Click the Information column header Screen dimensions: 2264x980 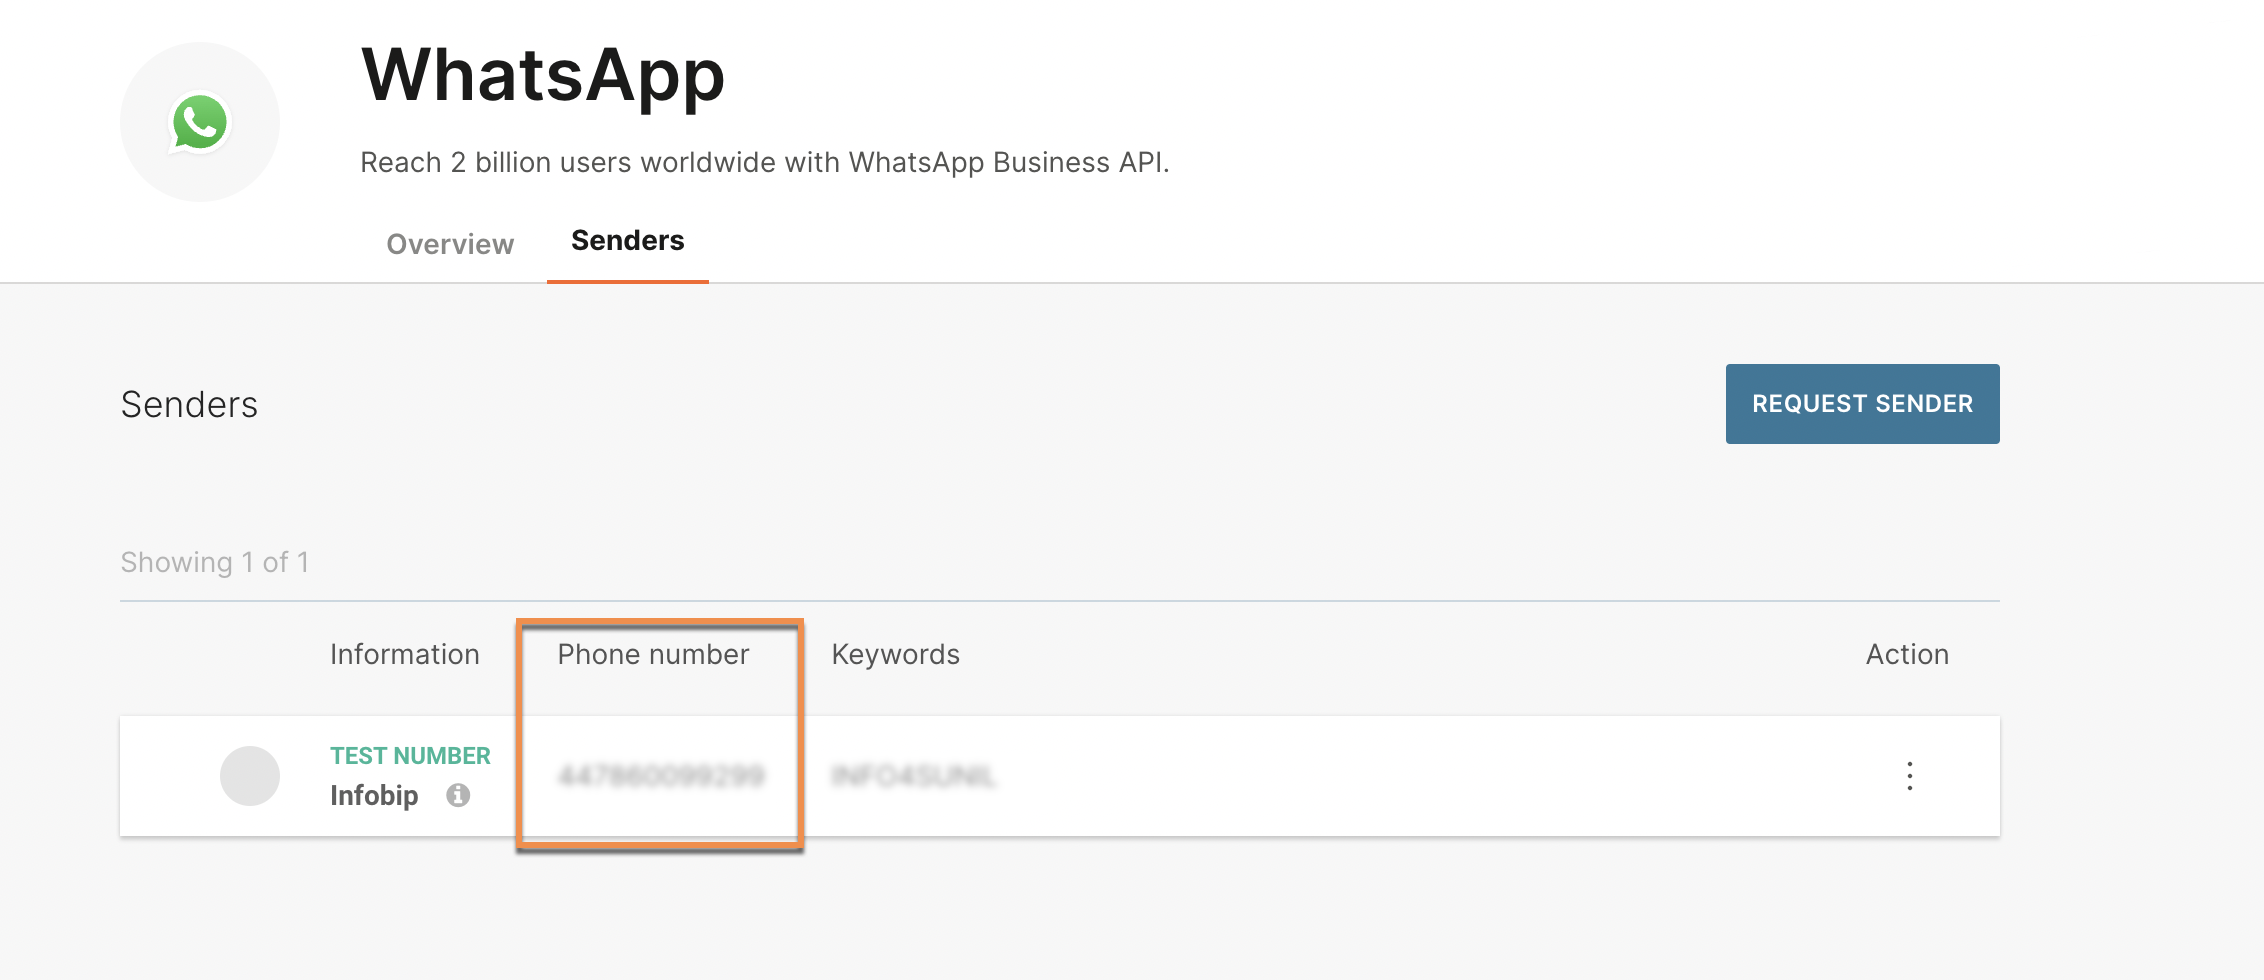pyautogui.click(x=405, y=654)
